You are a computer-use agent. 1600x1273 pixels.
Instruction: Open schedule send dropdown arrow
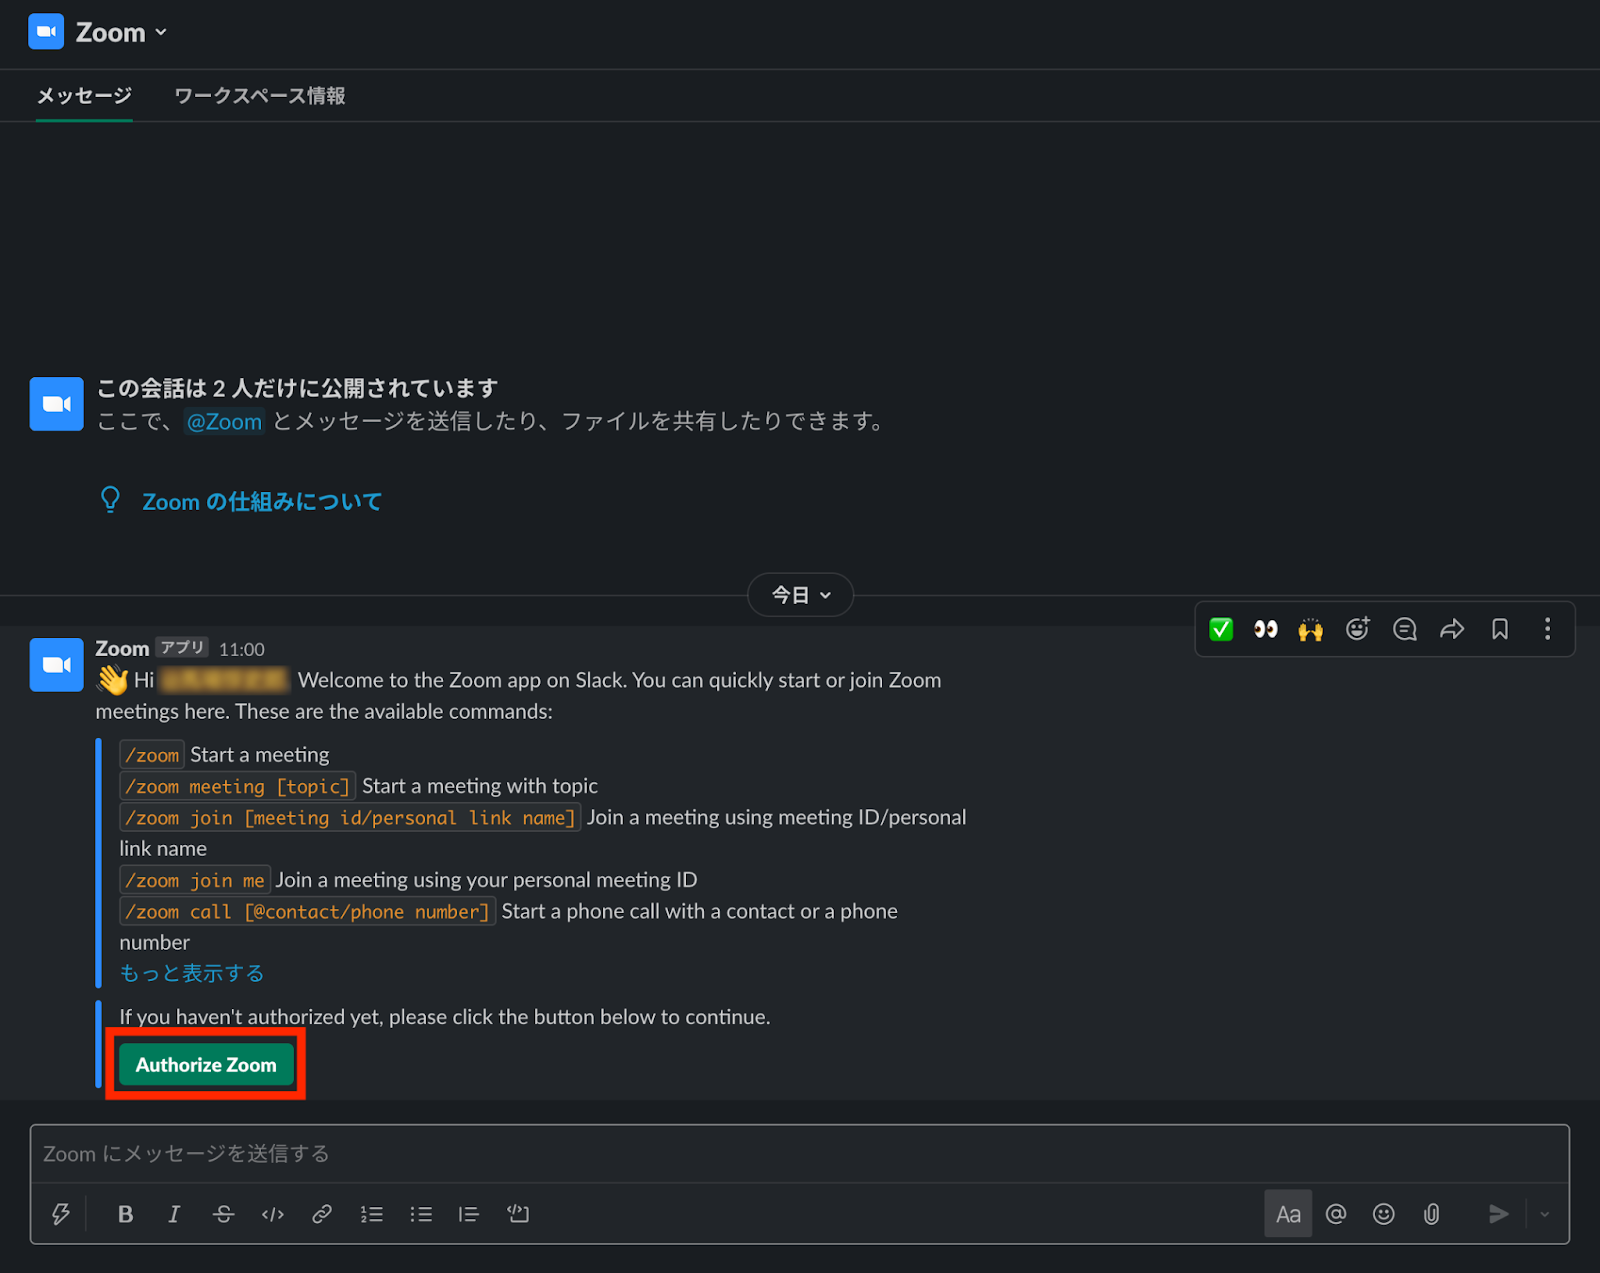1545,1214
